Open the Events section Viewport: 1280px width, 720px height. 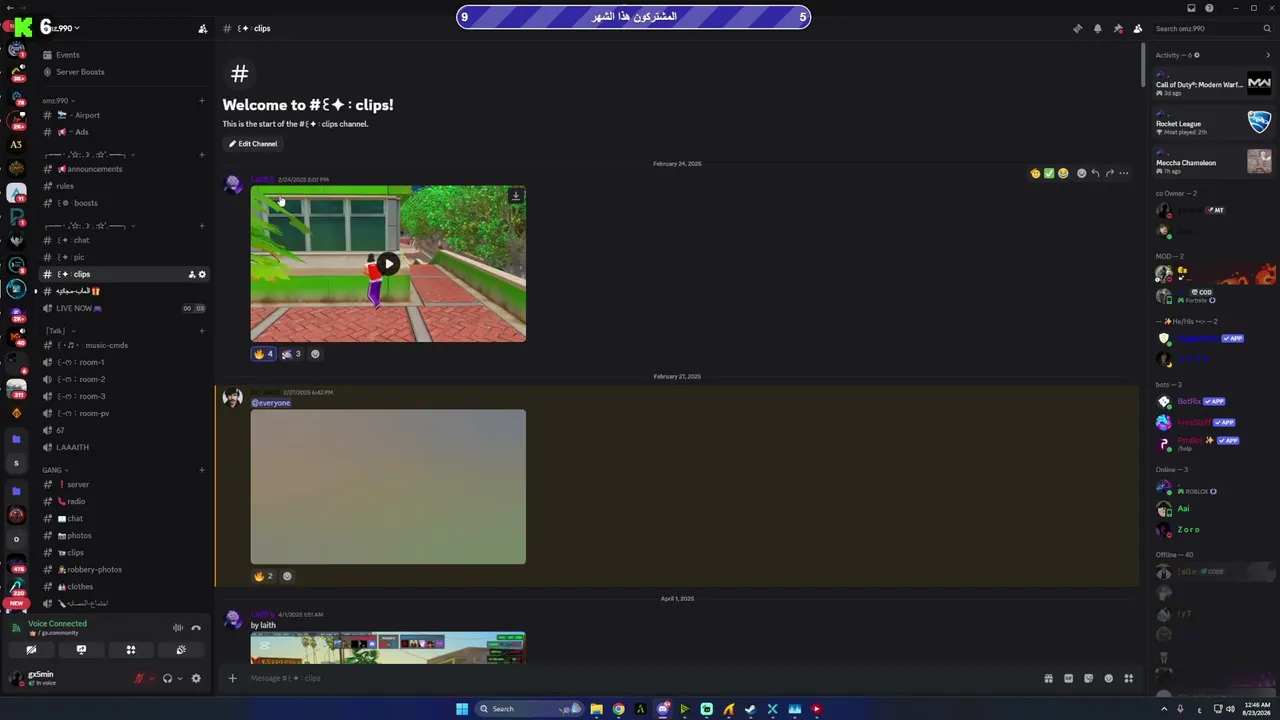pos(124,55)
